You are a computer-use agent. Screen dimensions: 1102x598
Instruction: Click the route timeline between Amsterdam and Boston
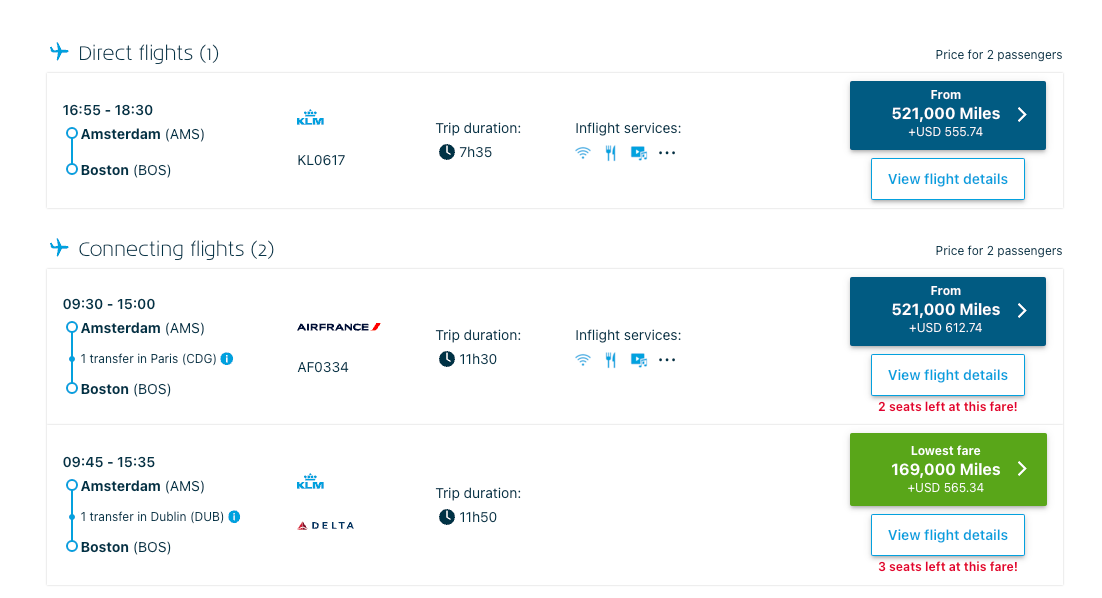(71, 151)
